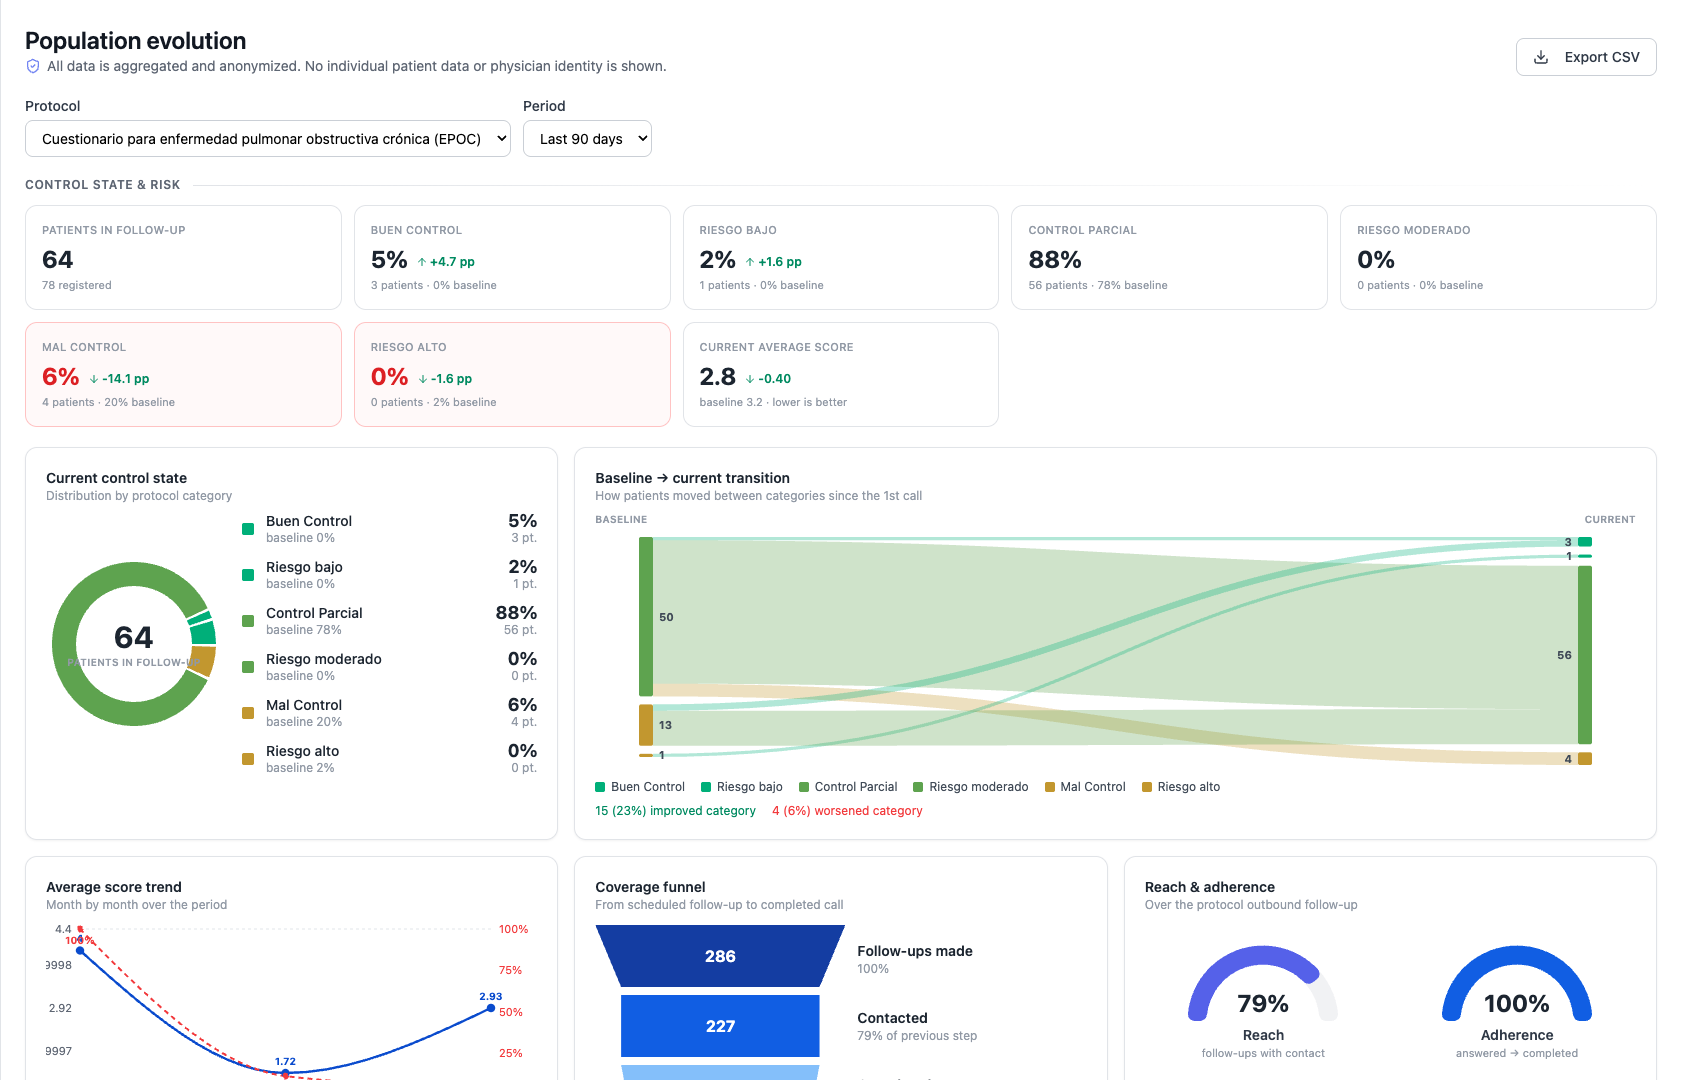
Task: Click the up arrow in the Buen Control card
Action: 422,262
